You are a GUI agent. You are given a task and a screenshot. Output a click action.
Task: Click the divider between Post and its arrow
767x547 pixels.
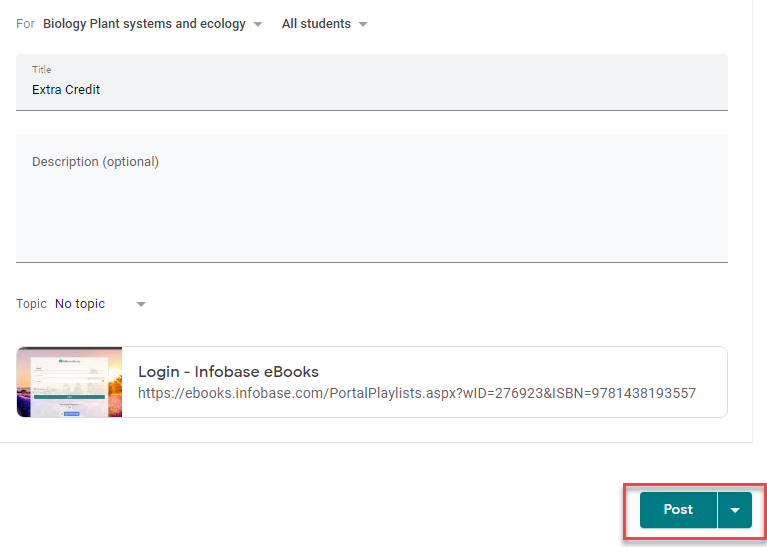click(x=717, y=510)
